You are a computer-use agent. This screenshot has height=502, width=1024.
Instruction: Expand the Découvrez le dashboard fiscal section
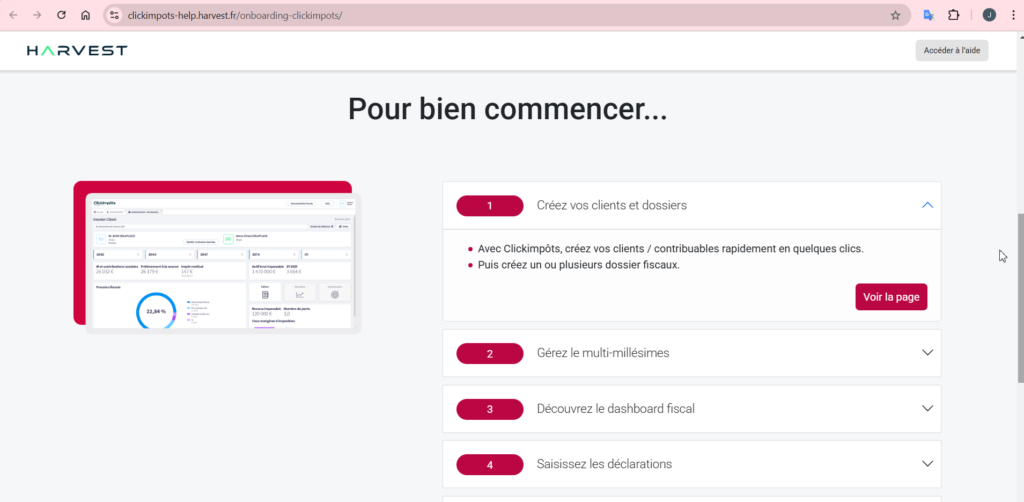(x=927, y=409)
